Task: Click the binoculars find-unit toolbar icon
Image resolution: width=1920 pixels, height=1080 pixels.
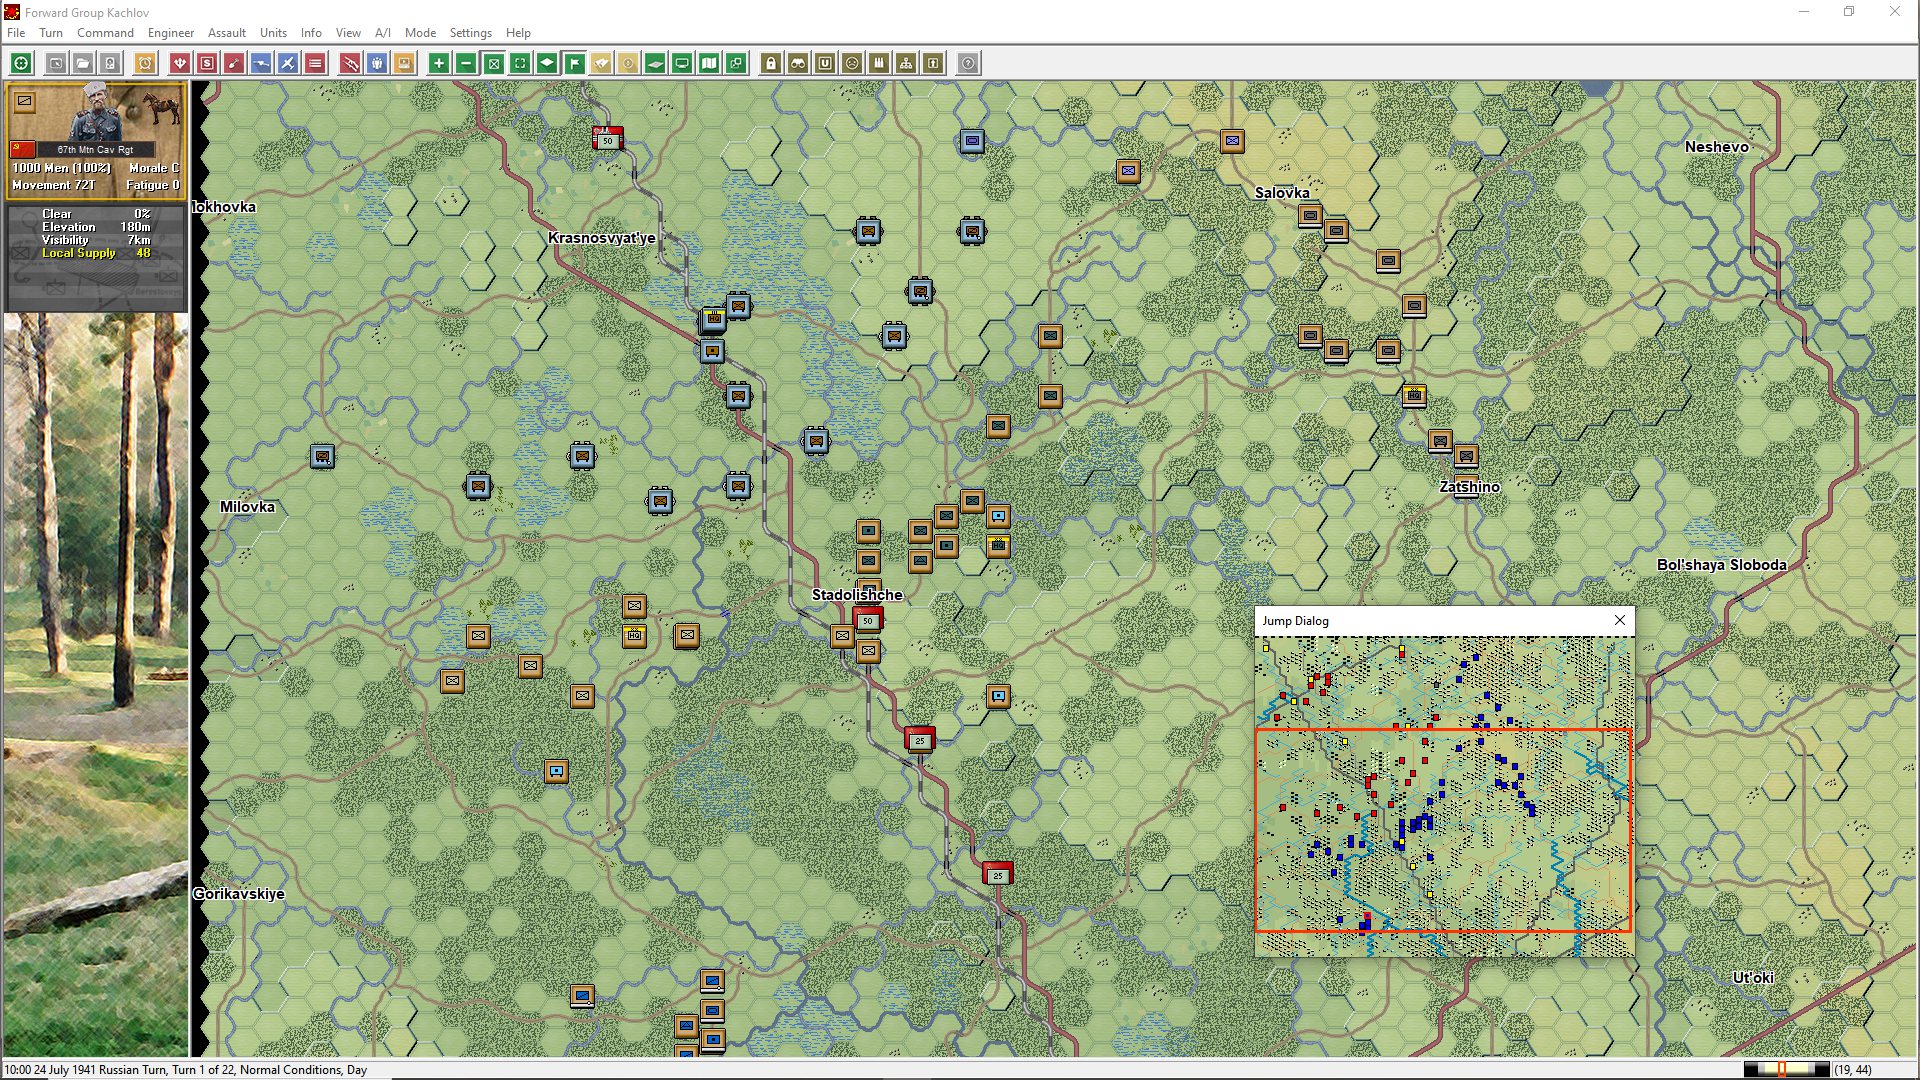Action: point(798,63)
